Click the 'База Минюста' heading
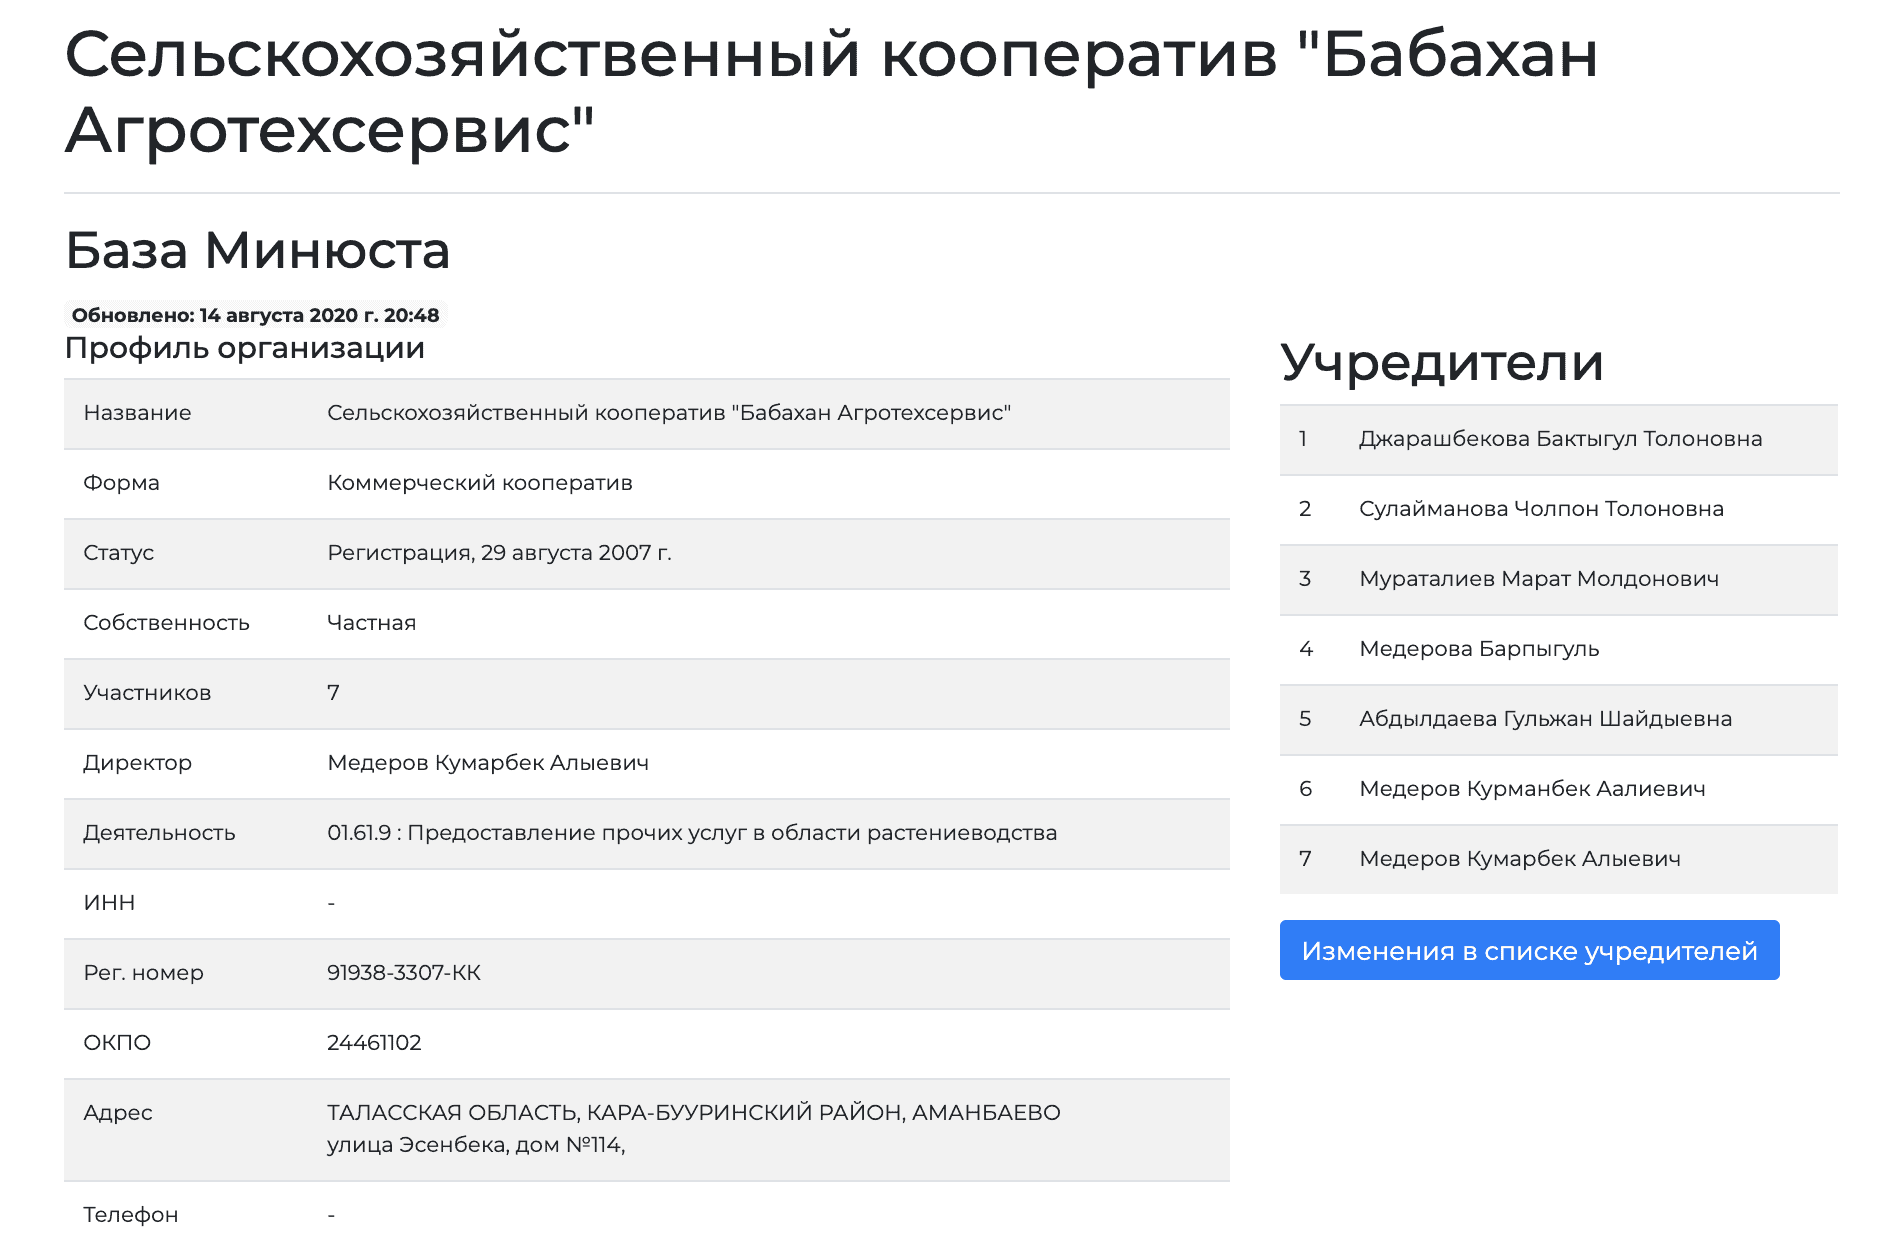The image size is (1892, 1254). 257,250
